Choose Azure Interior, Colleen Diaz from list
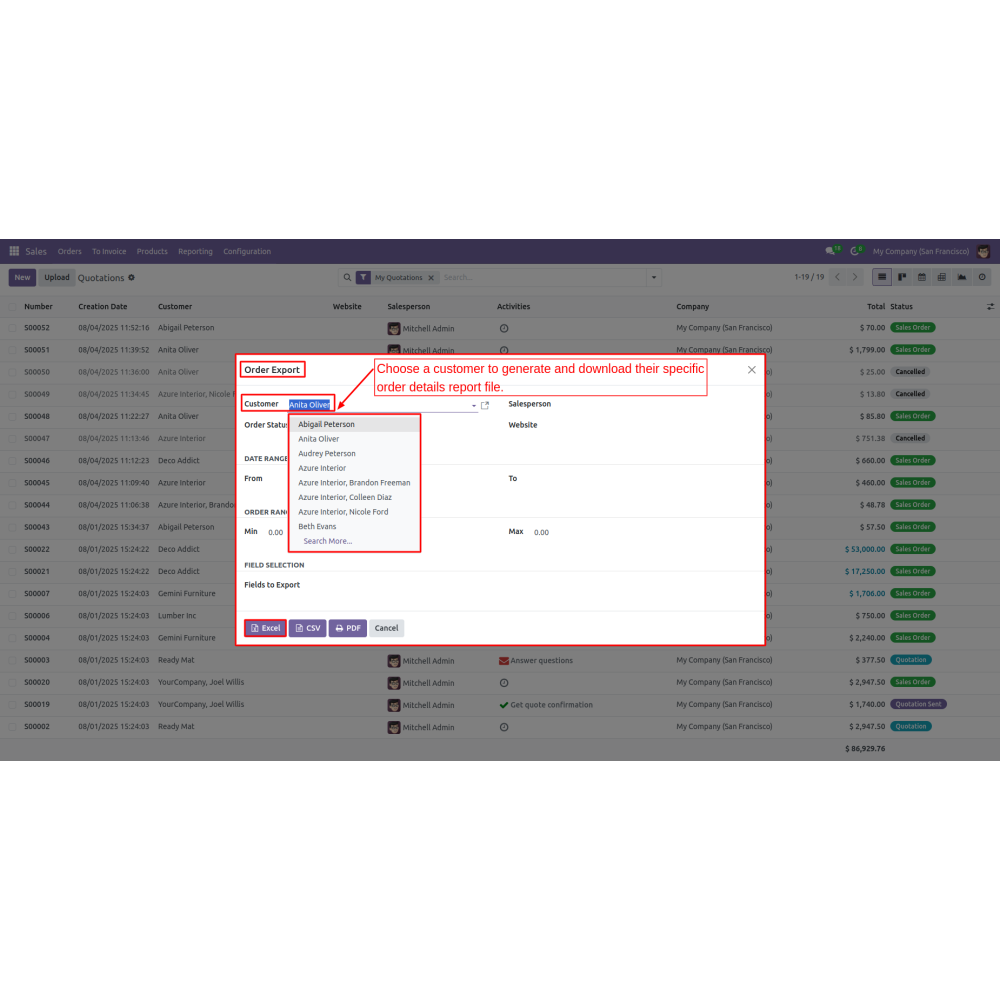 [x=344, y=497]
